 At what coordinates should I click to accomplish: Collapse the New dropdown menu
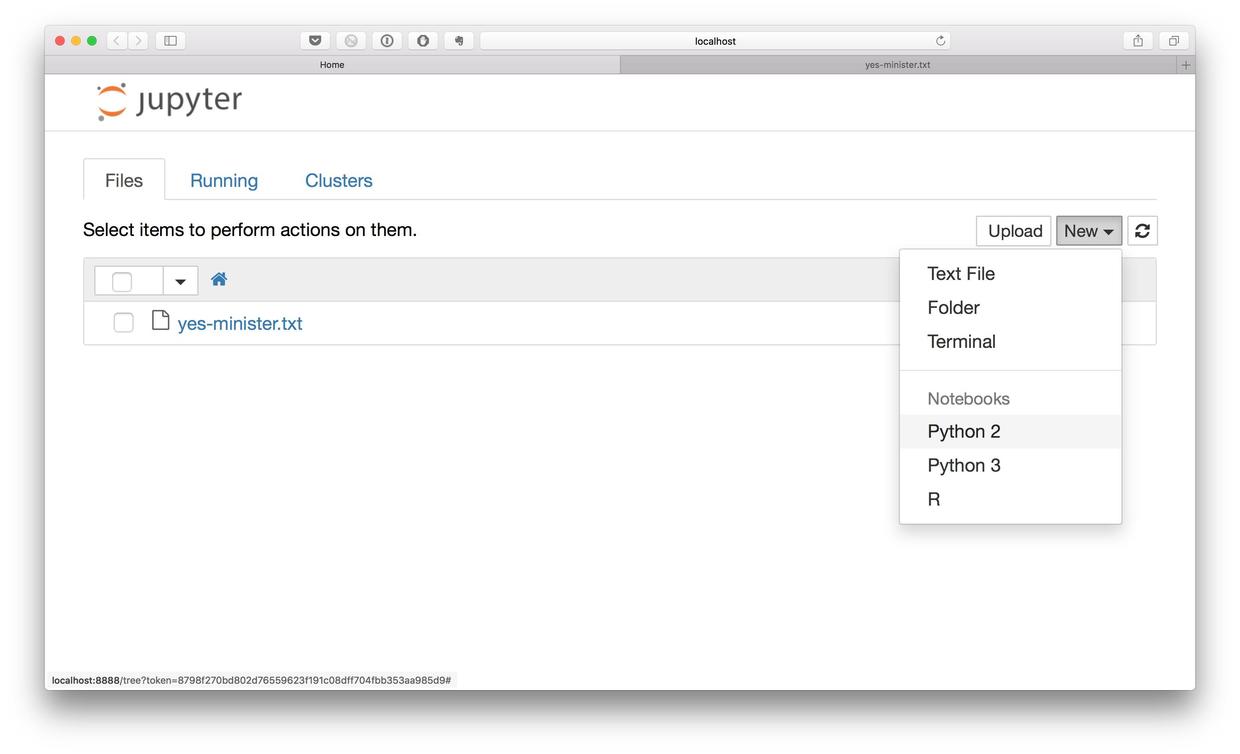[1088, 231]
